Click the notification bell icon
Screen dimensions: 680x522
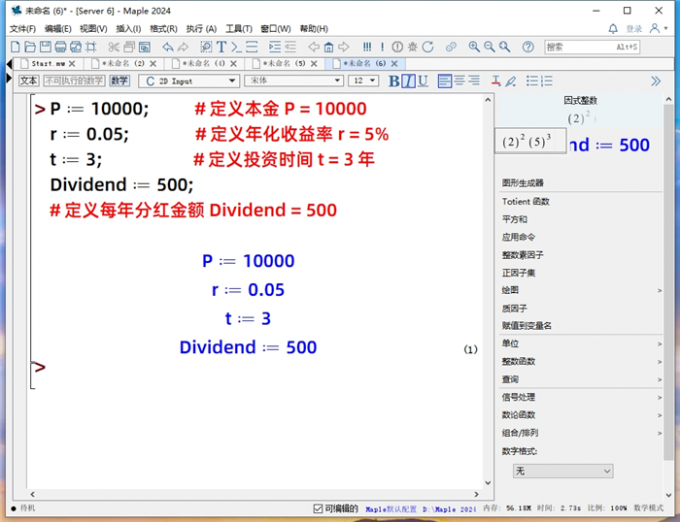613,29
